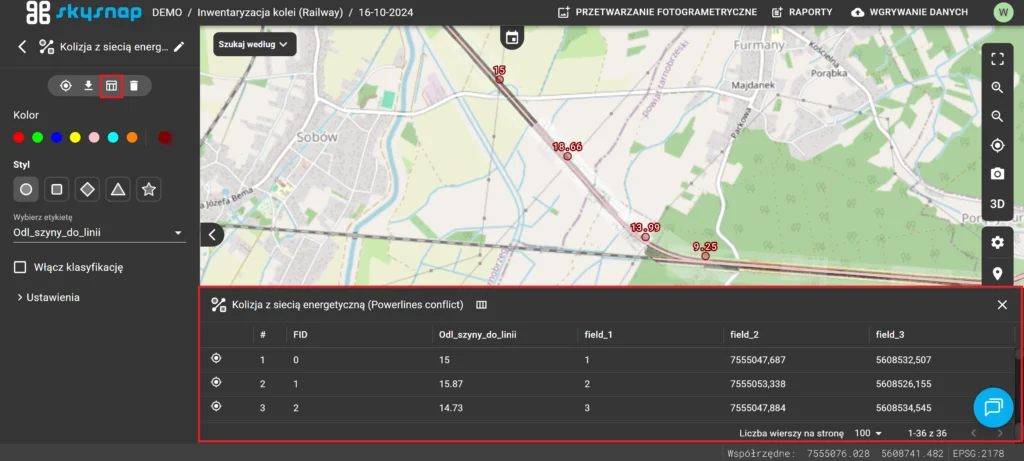
Task: Click the attribute table icon in layer toolbar
Action: coord(111,86)
